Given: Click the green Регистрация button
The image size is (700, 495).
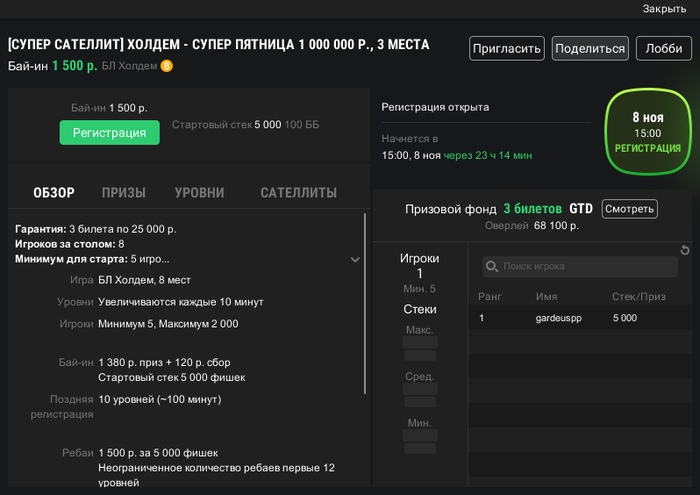Looking at the screenshot, I should point(109,133).
